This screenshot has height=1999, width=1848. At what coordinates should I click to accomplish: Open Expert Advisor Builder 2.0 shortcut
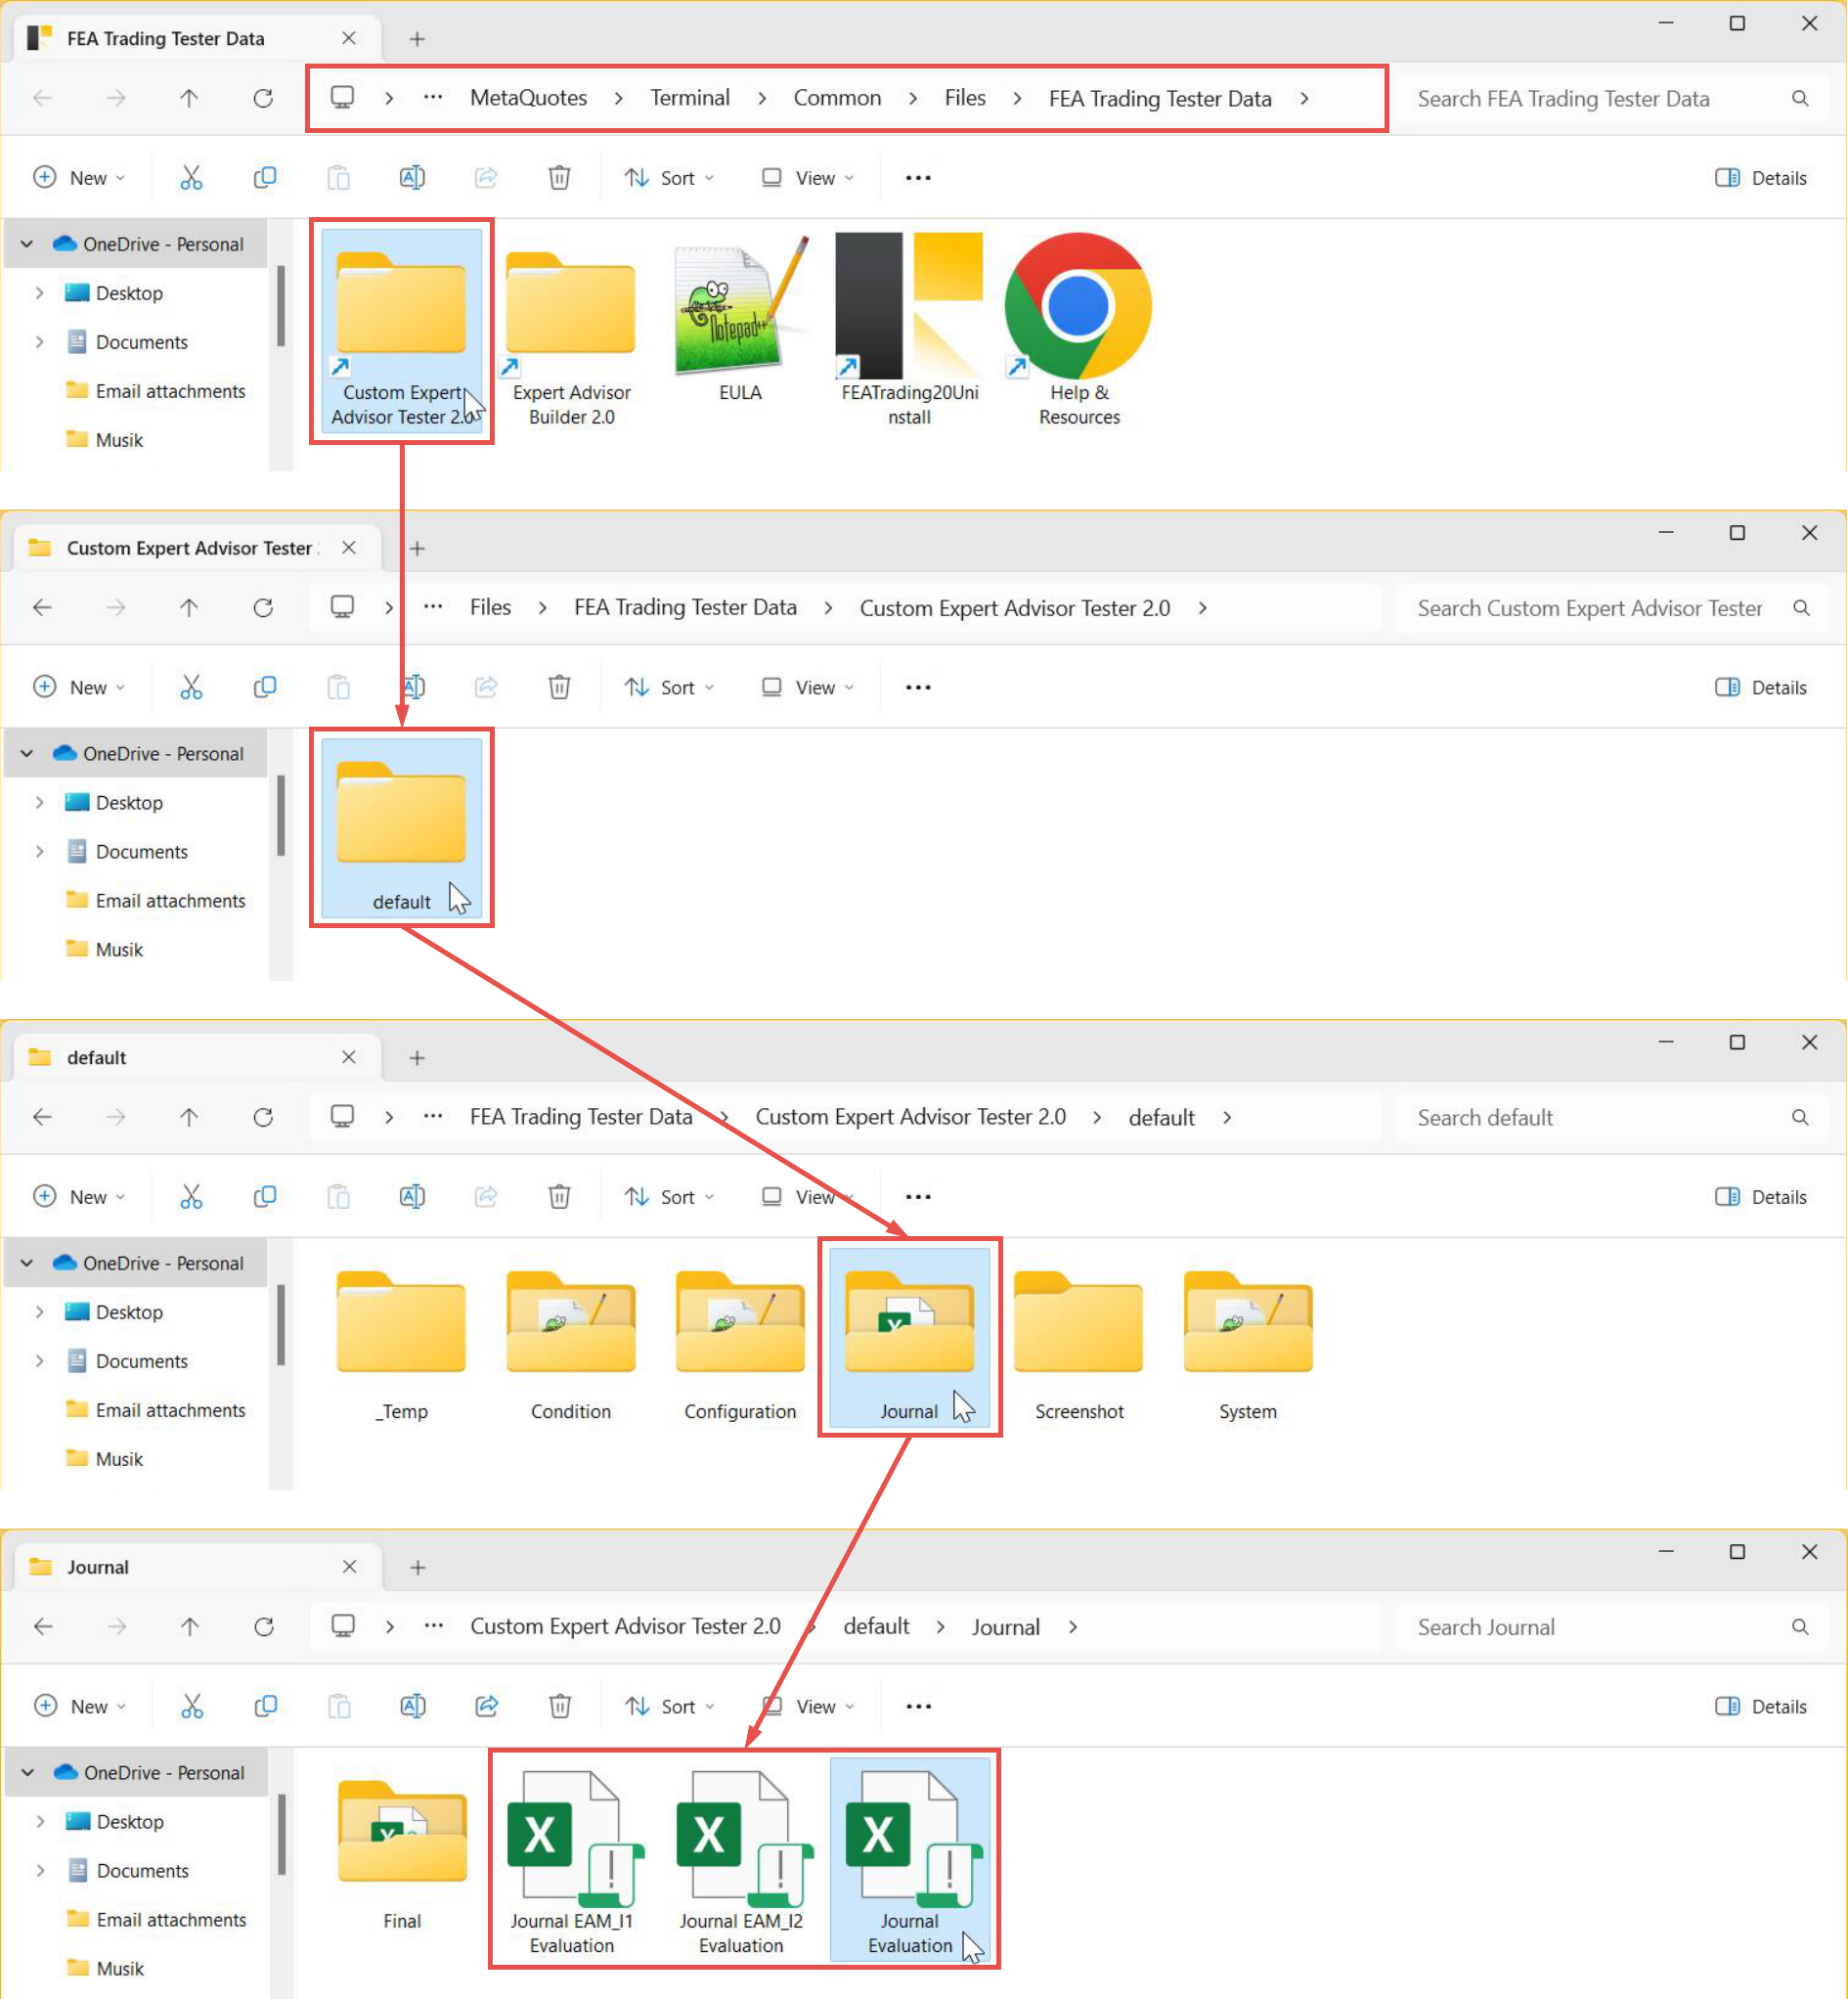coord(571,331)
